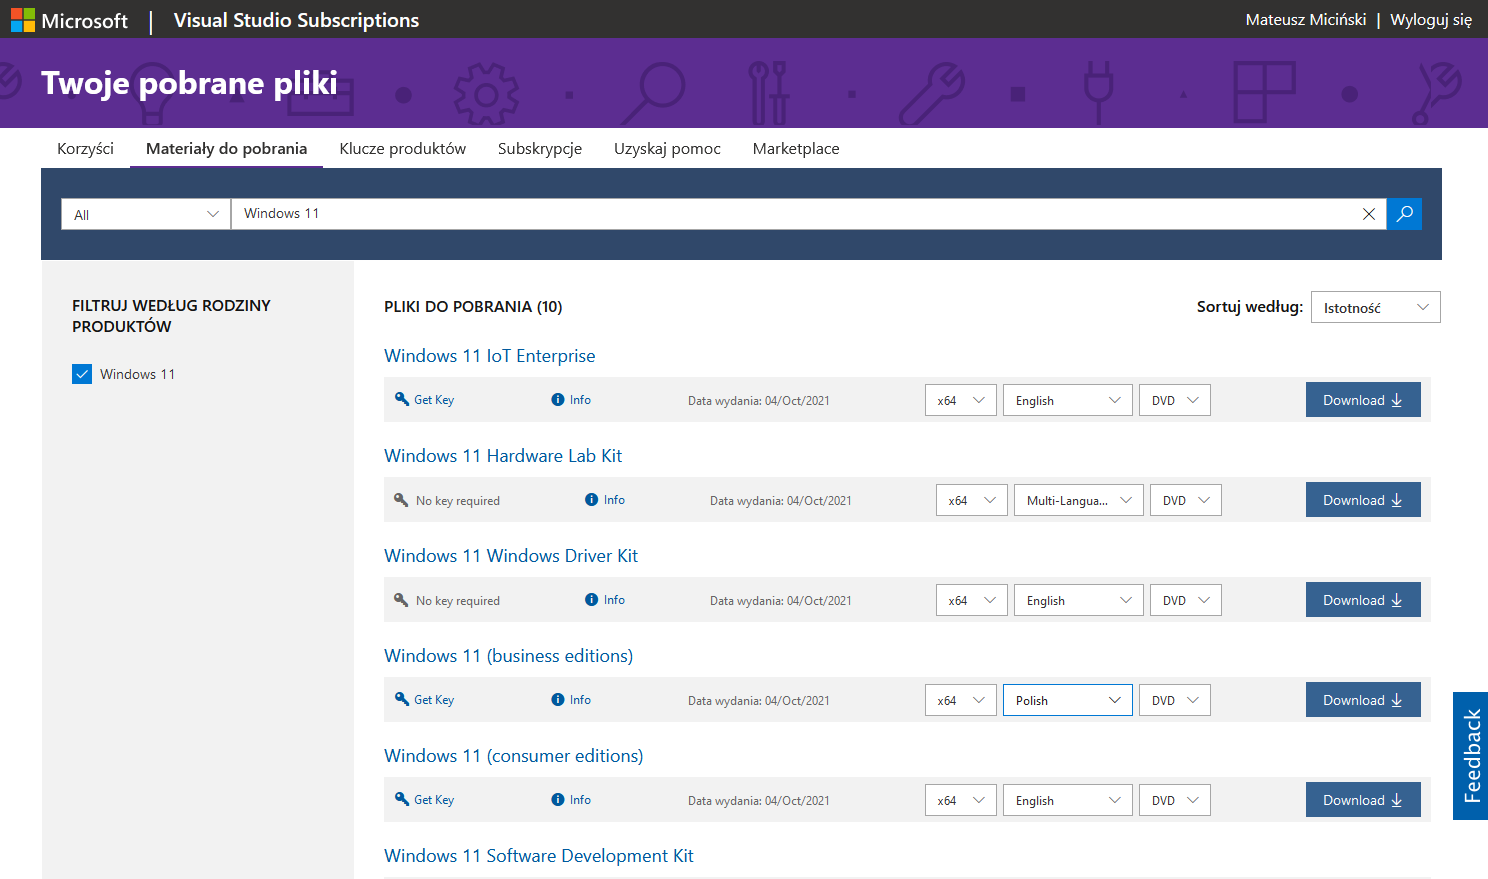Open DVD dropdown for business editions
Screen dimensions: 1488x879
pos(1175,700)
